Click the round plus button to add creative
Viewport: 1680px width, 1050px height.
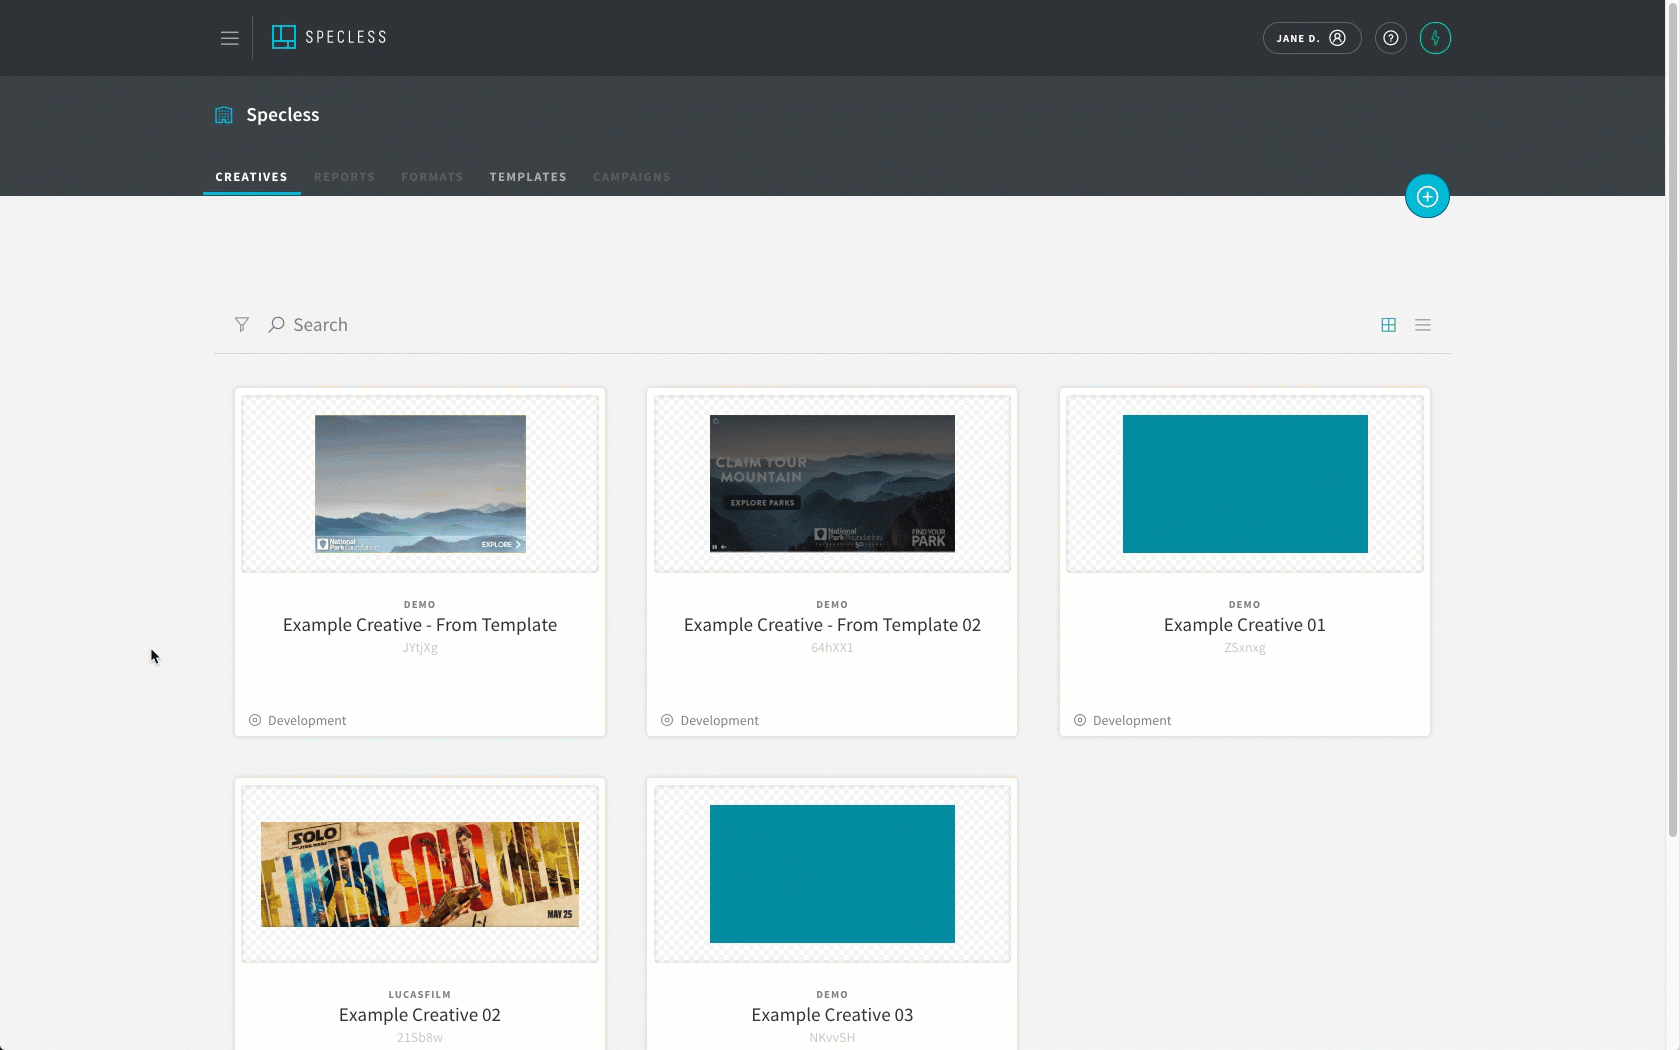(x=1427, y=196)
